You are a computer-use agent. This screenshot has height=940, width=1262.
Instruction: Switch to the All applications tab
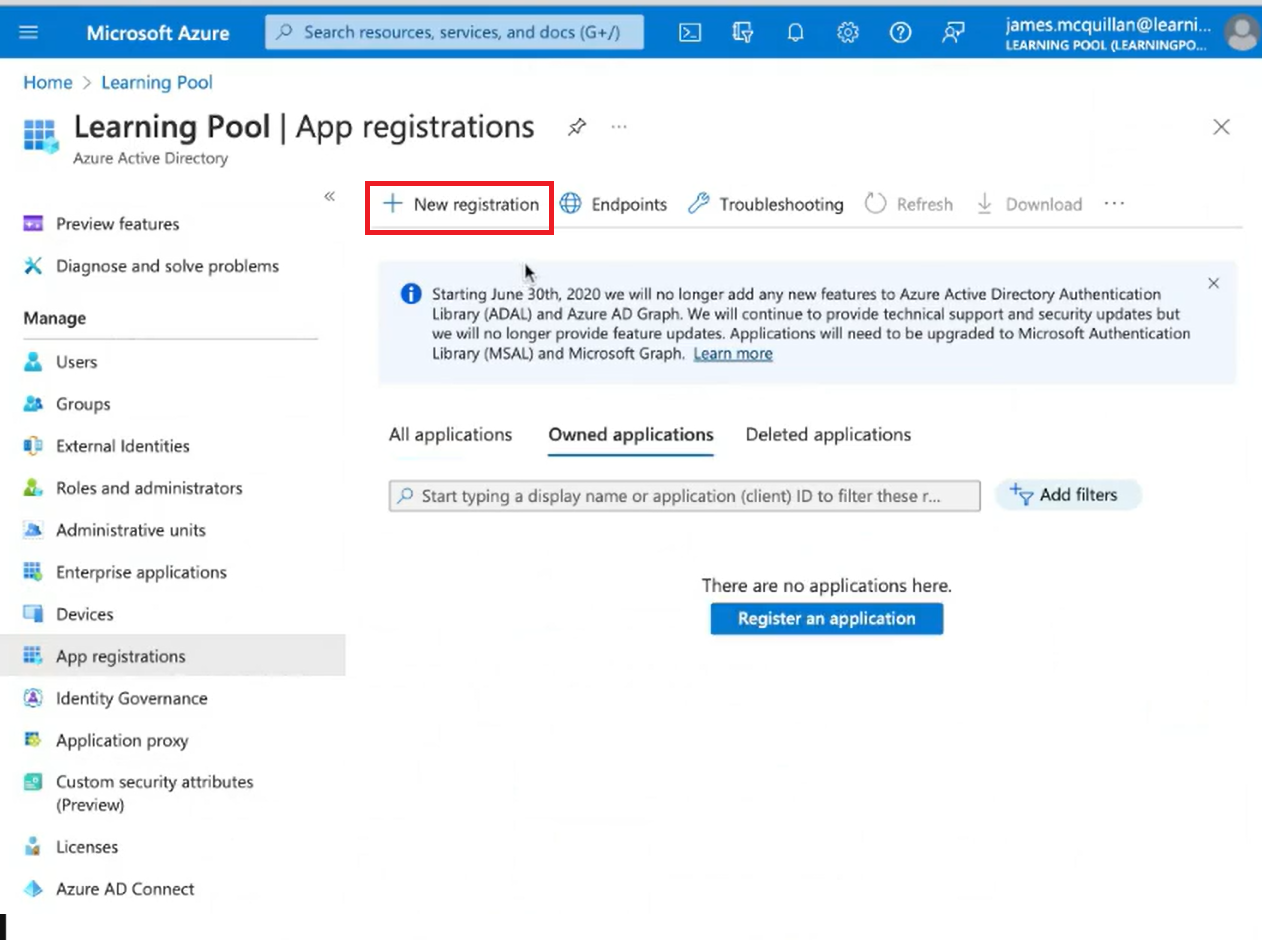450,434
